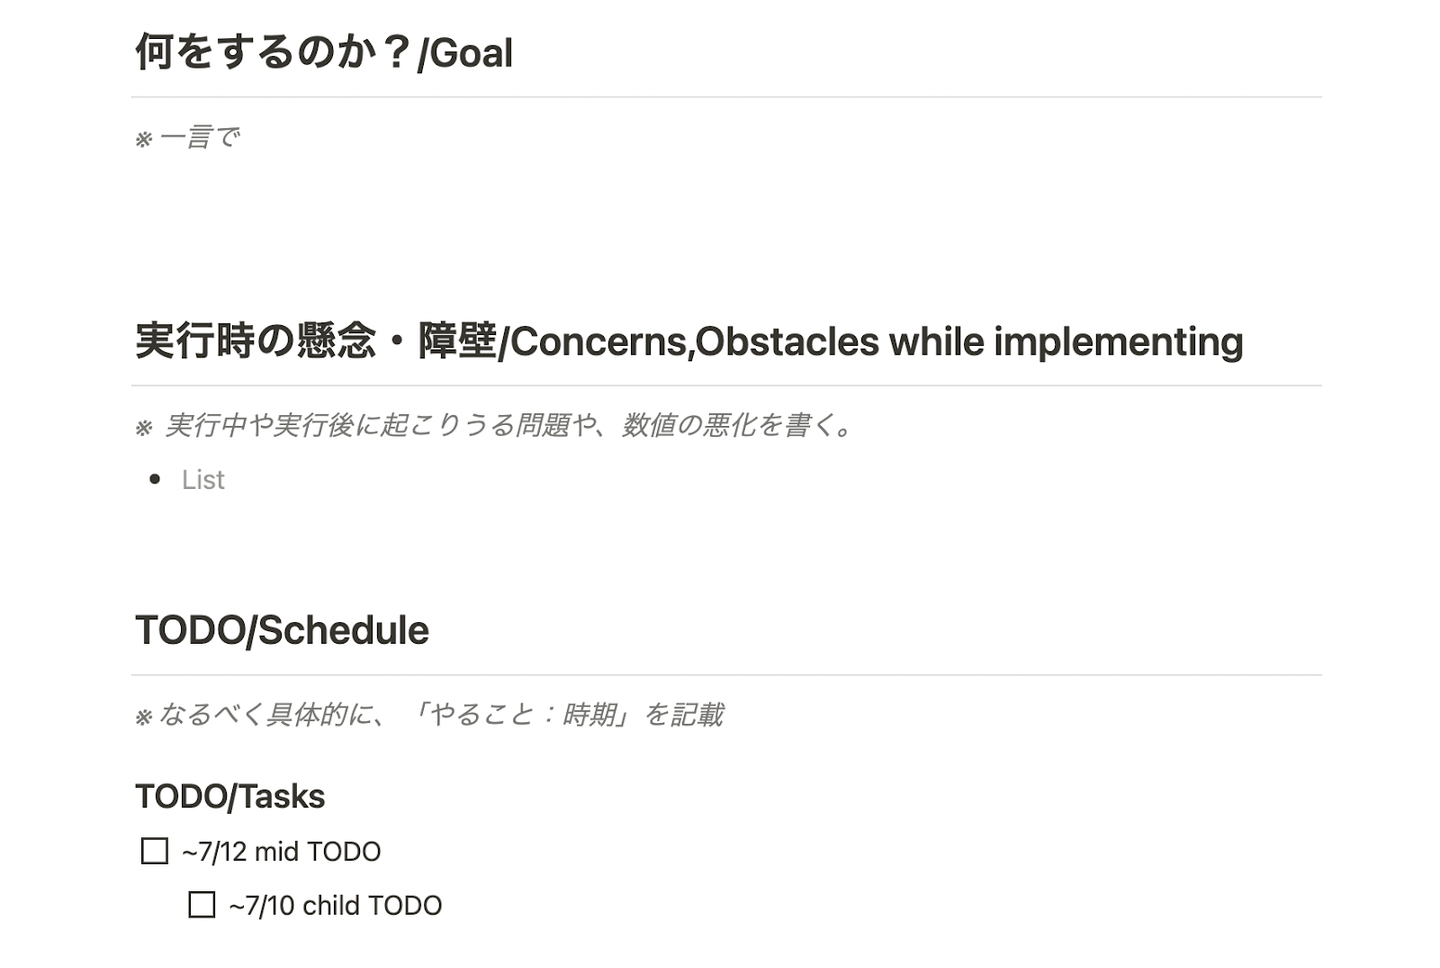Click the ※ mark before なるべく具体的に
Screen dimensions: 1440x968
(x=144, y=717)
